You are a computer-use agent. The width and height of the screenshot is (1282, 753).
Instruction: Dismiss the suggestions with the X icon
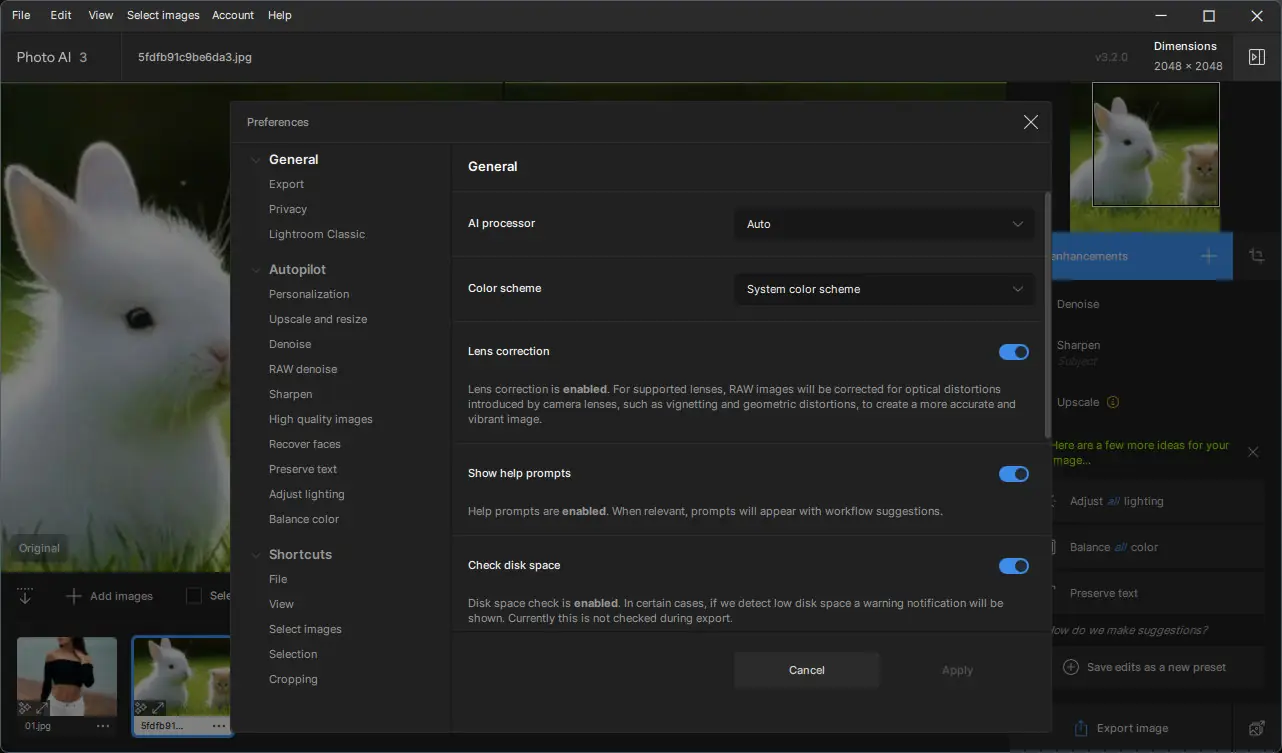1253,452
